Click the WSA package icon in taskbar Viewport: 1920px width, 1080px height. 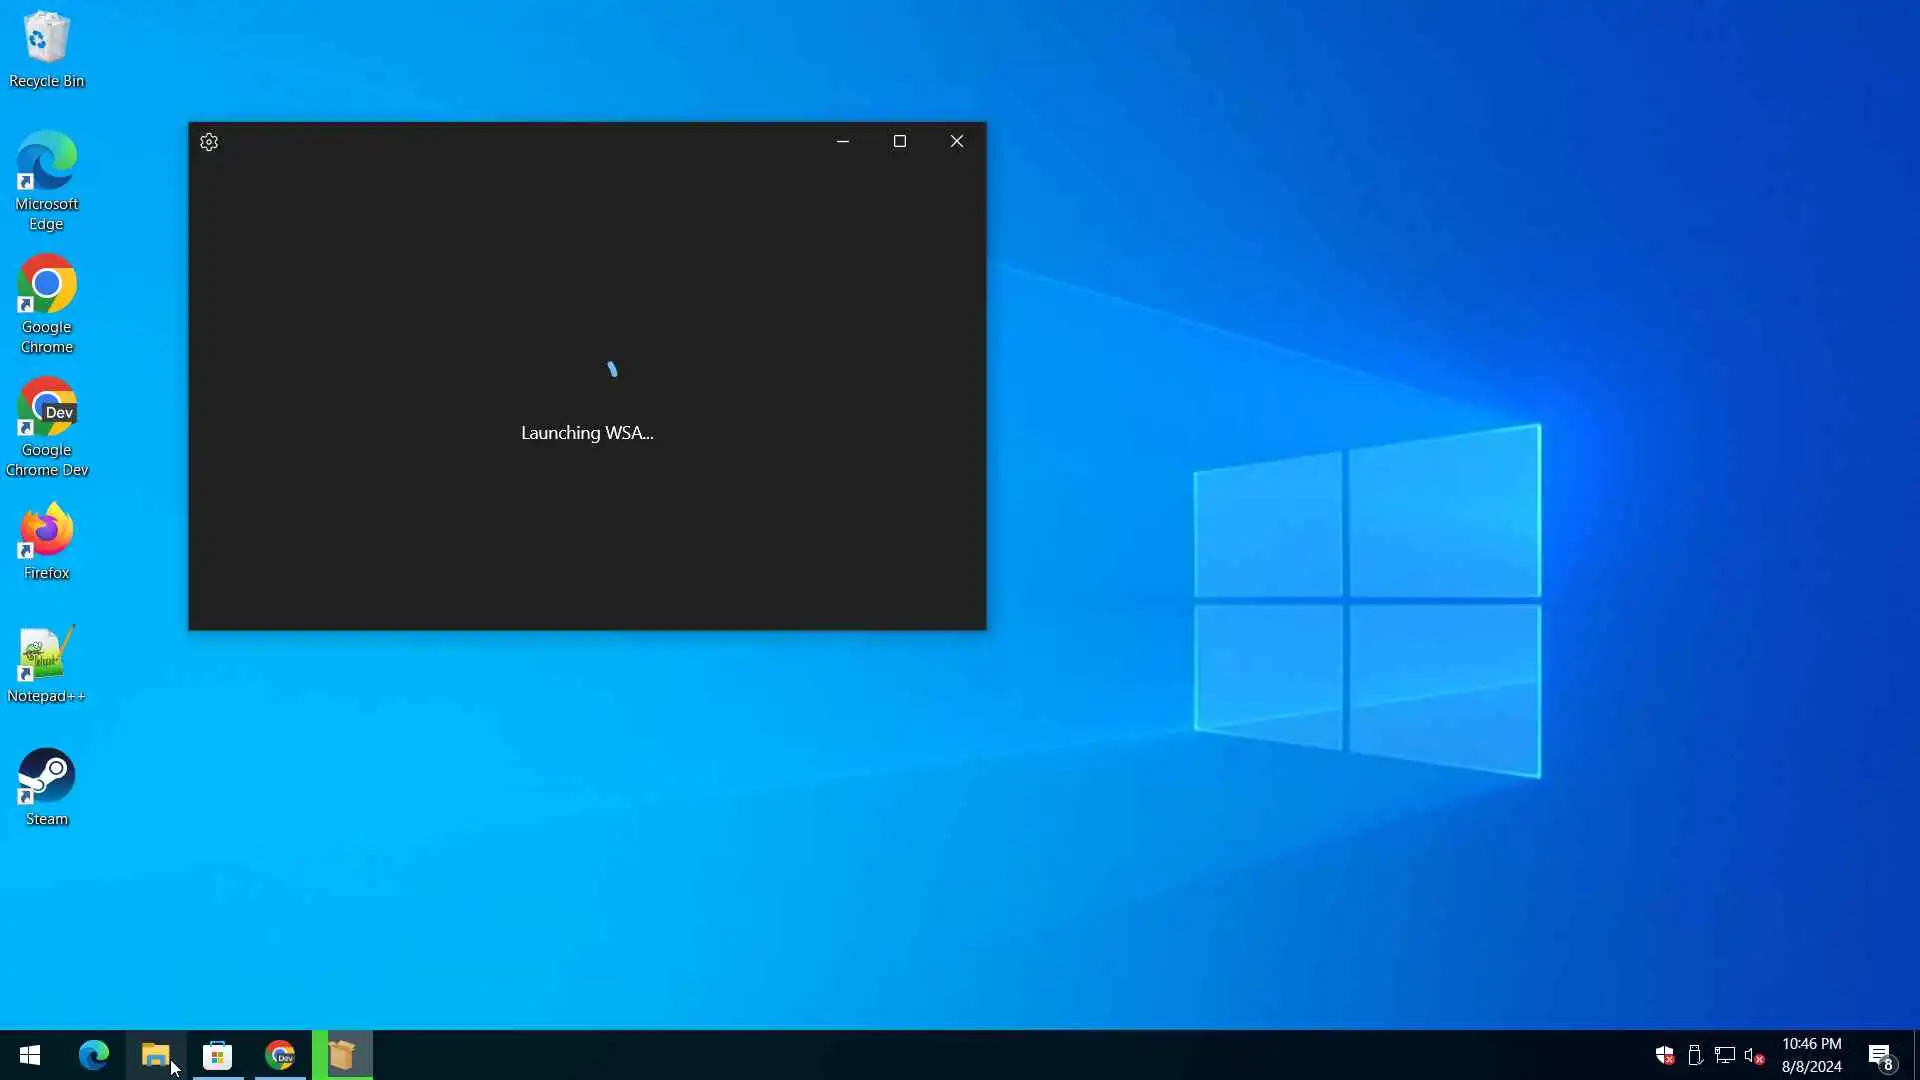(342, 1055)
